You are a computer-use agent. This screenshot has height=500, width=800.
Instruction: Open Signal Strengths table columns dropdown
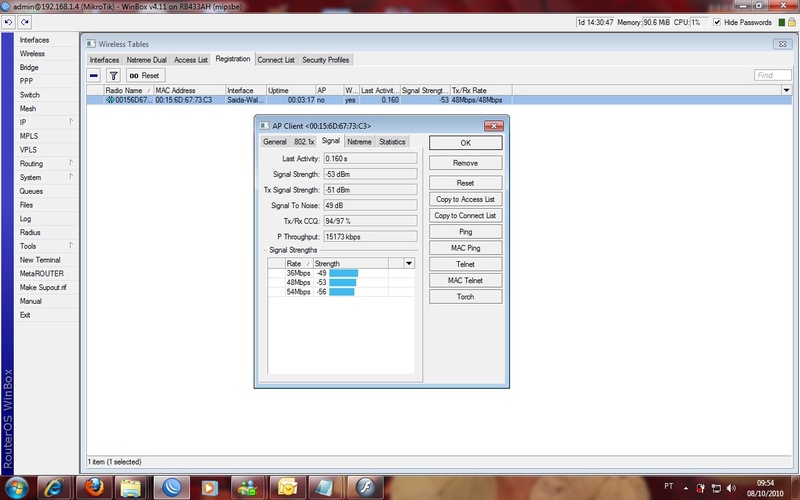coord(409,263)
